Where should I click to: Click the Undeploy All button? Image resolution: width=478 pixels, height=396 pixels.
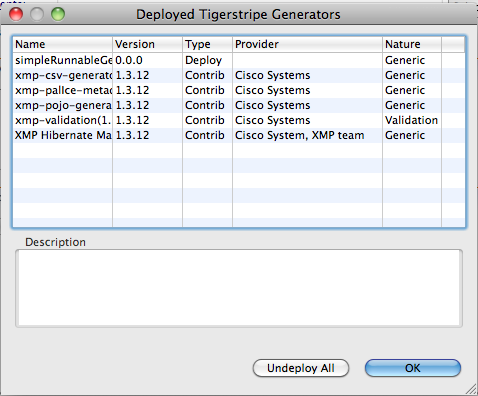(301, 368)
